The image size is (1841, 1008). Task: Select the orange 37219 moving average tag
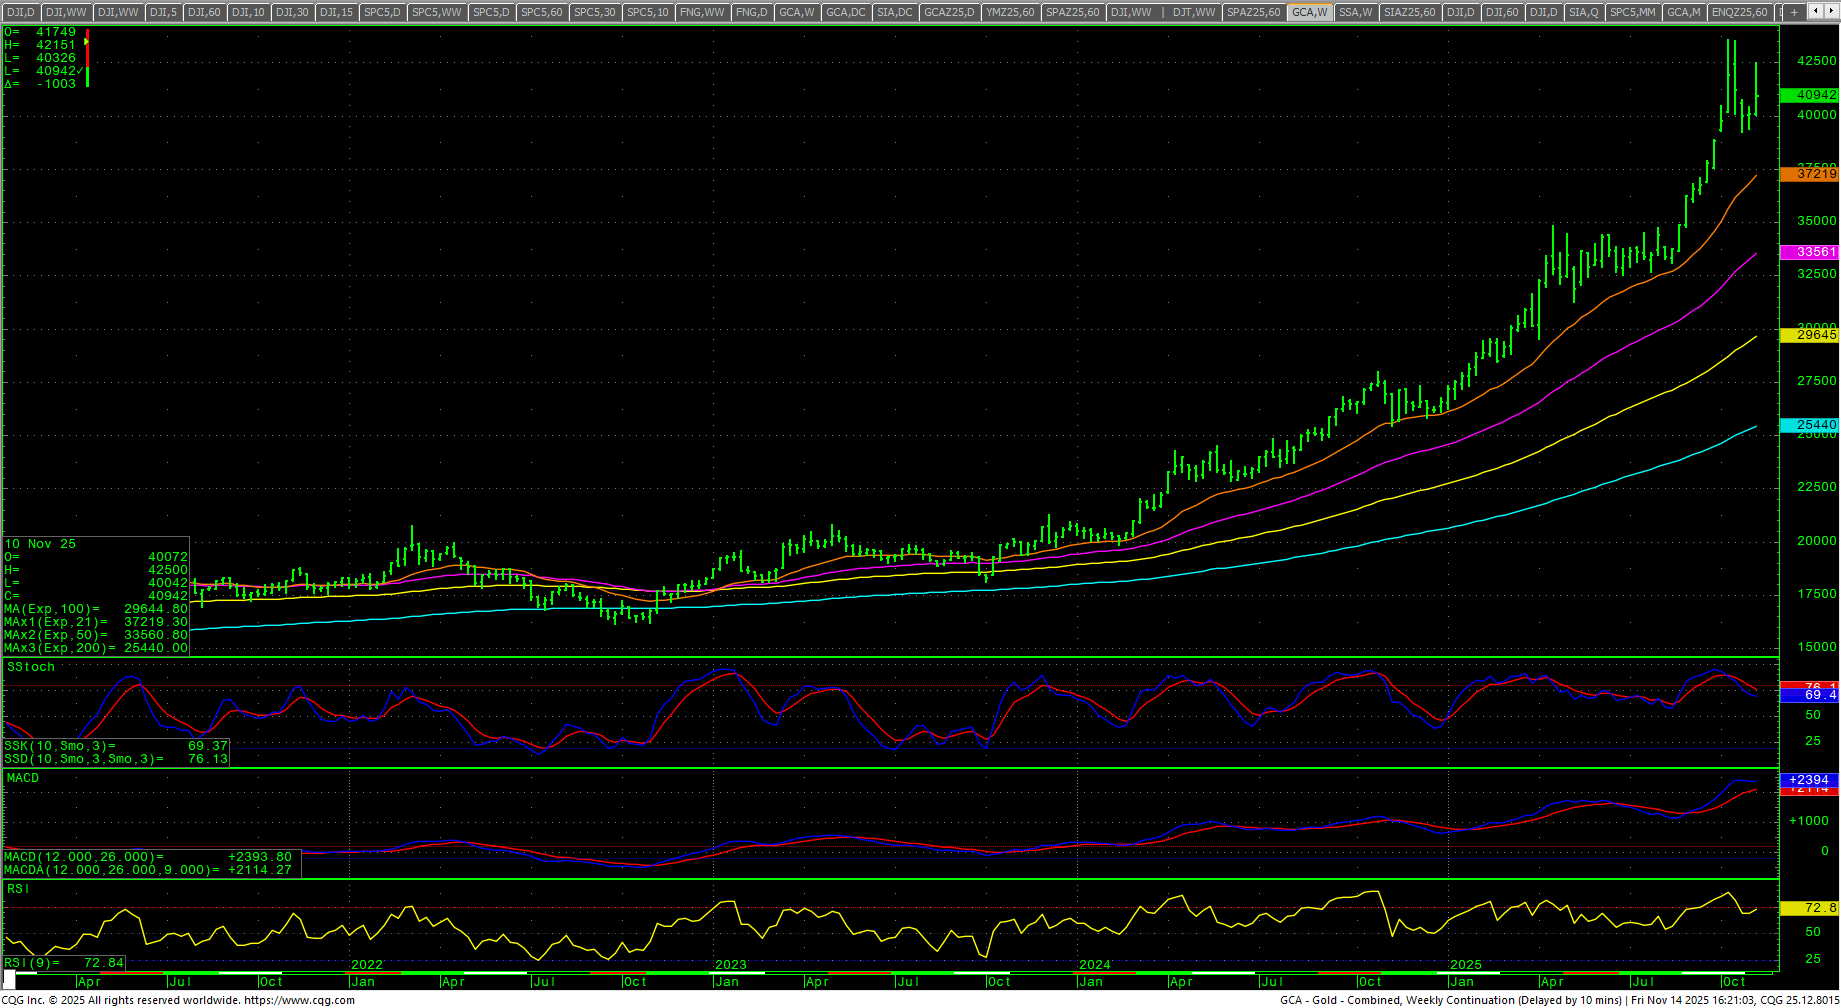coord(1809,174)
